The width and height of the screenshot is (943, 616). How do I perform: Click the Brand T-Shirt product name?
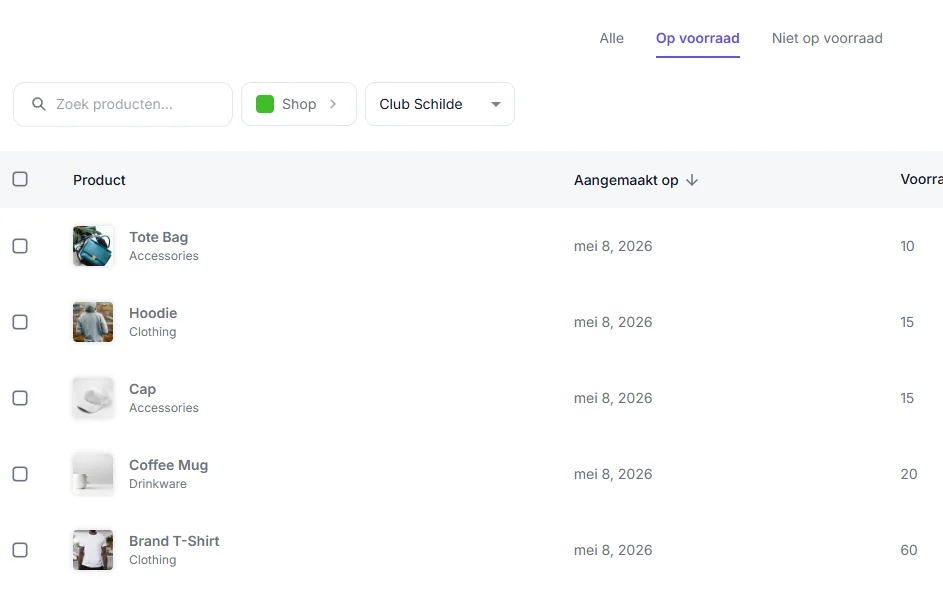tap(174, 541)
